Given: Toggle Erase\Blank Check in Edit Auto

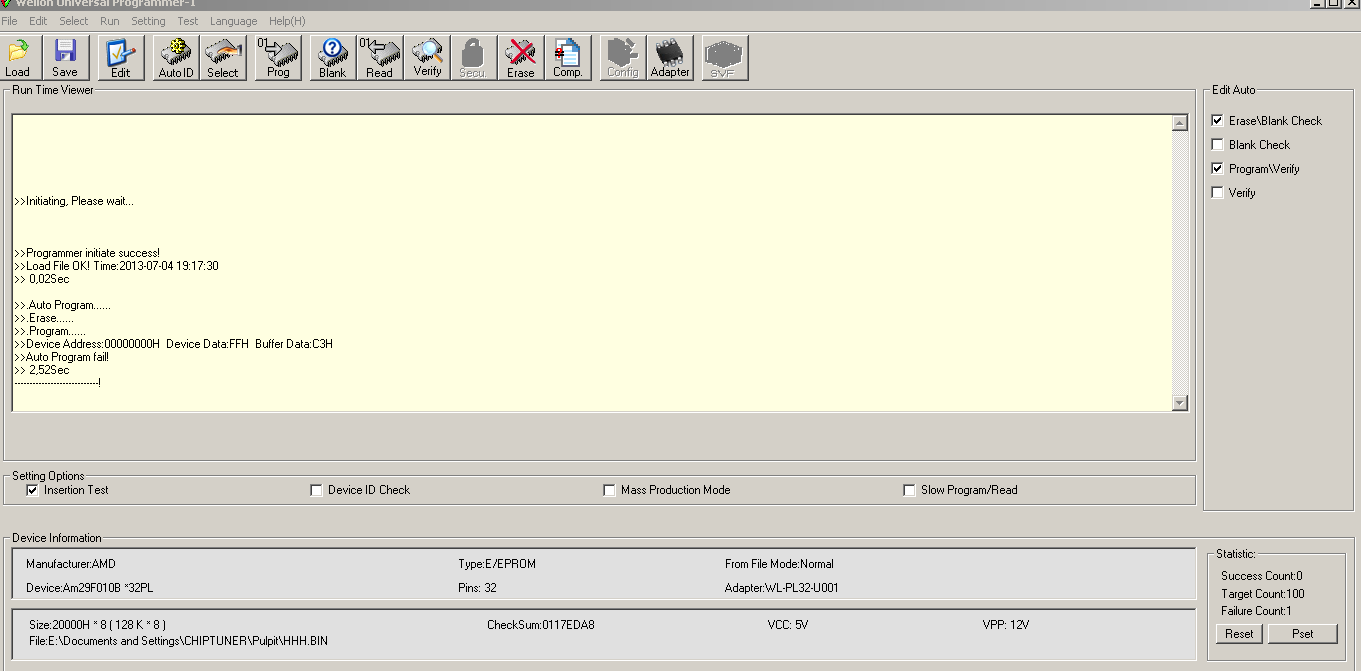Looking at the screenshot, I should [x=1218, y=120].
